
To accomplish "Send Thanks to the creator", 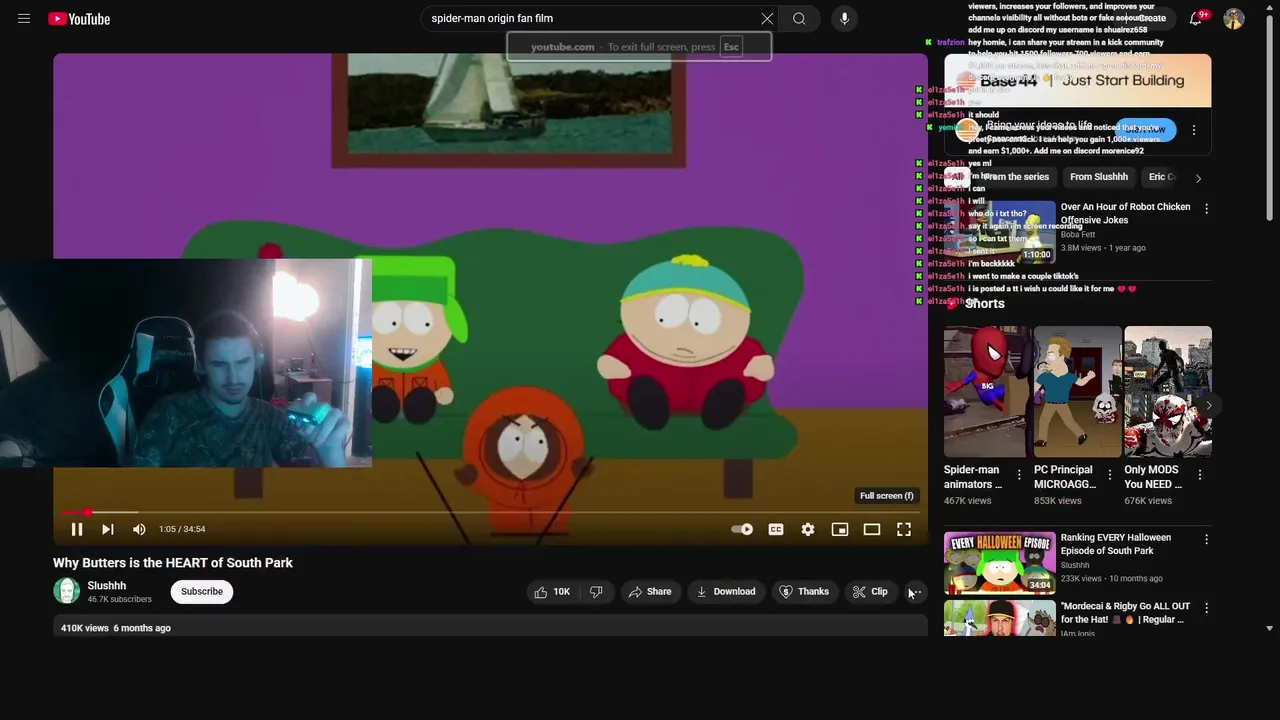I will (x=804, y=592).
